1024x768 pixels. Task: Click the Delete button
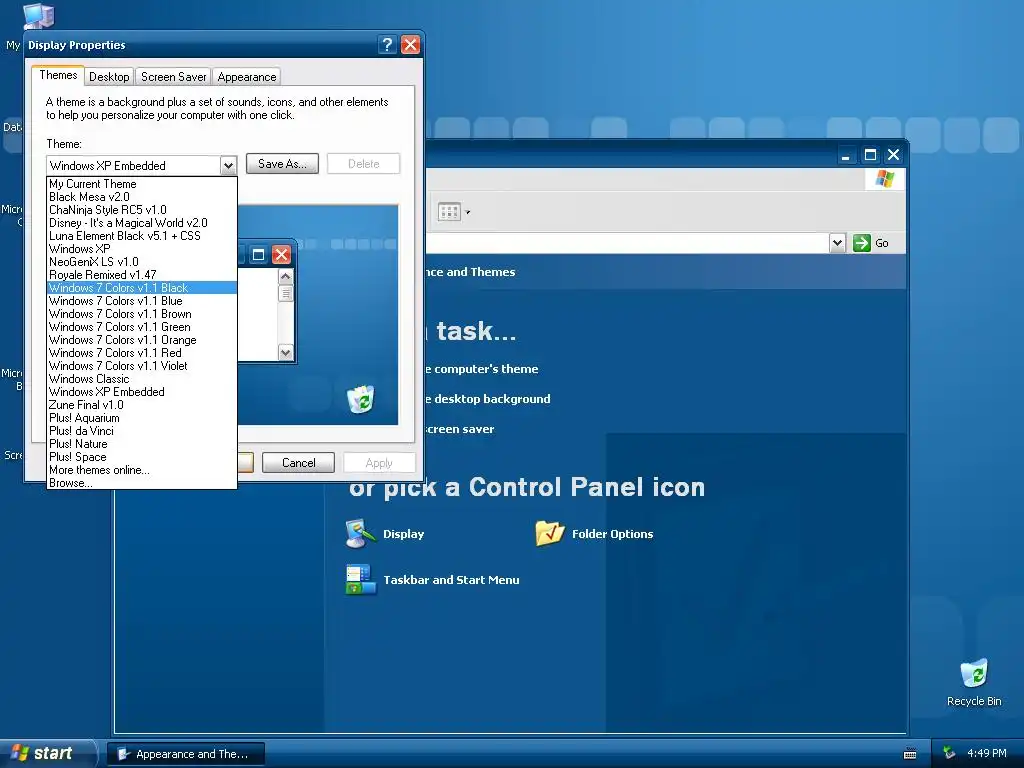363,164
